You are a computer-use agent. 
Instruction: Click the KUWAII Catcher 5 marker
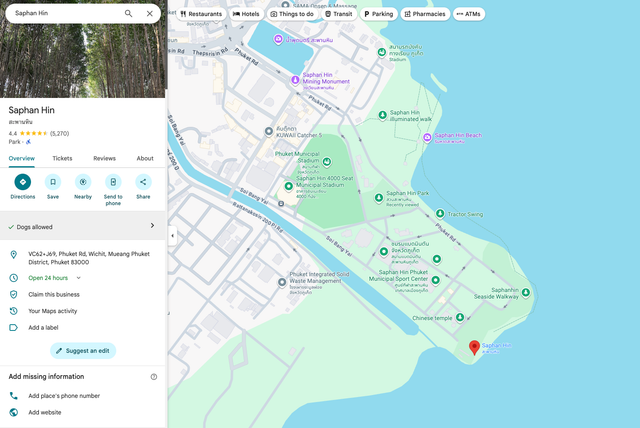269,131
